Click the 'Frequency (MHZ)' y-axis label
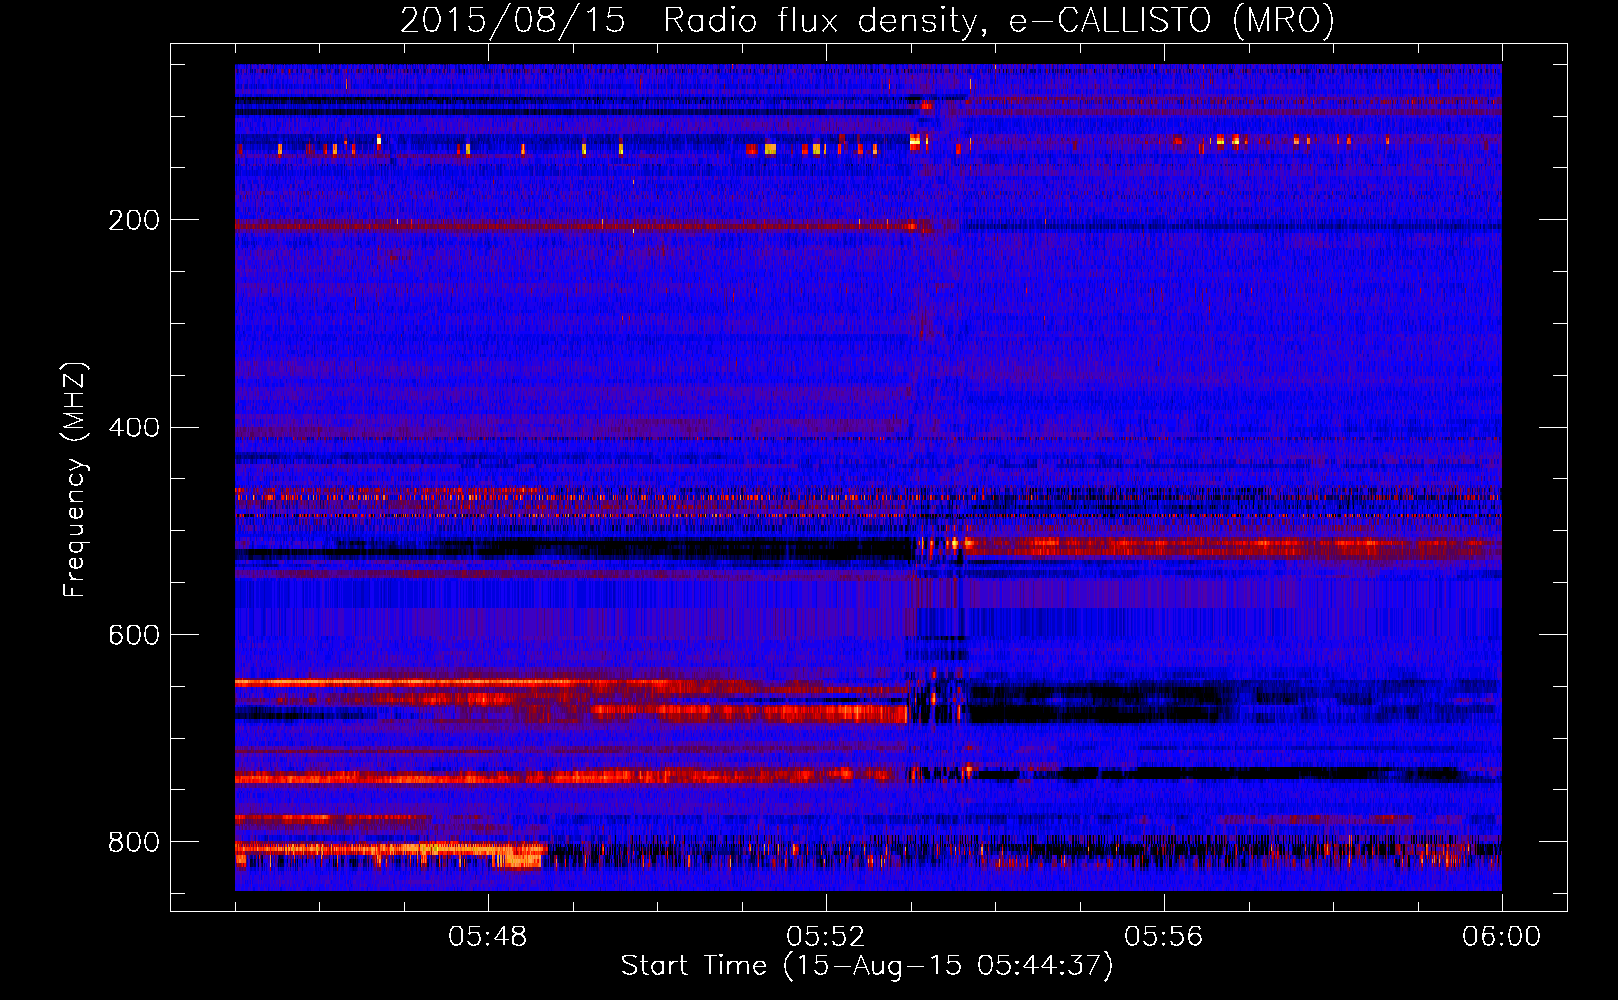1618x1000 pixels. [x=74, y=480]
